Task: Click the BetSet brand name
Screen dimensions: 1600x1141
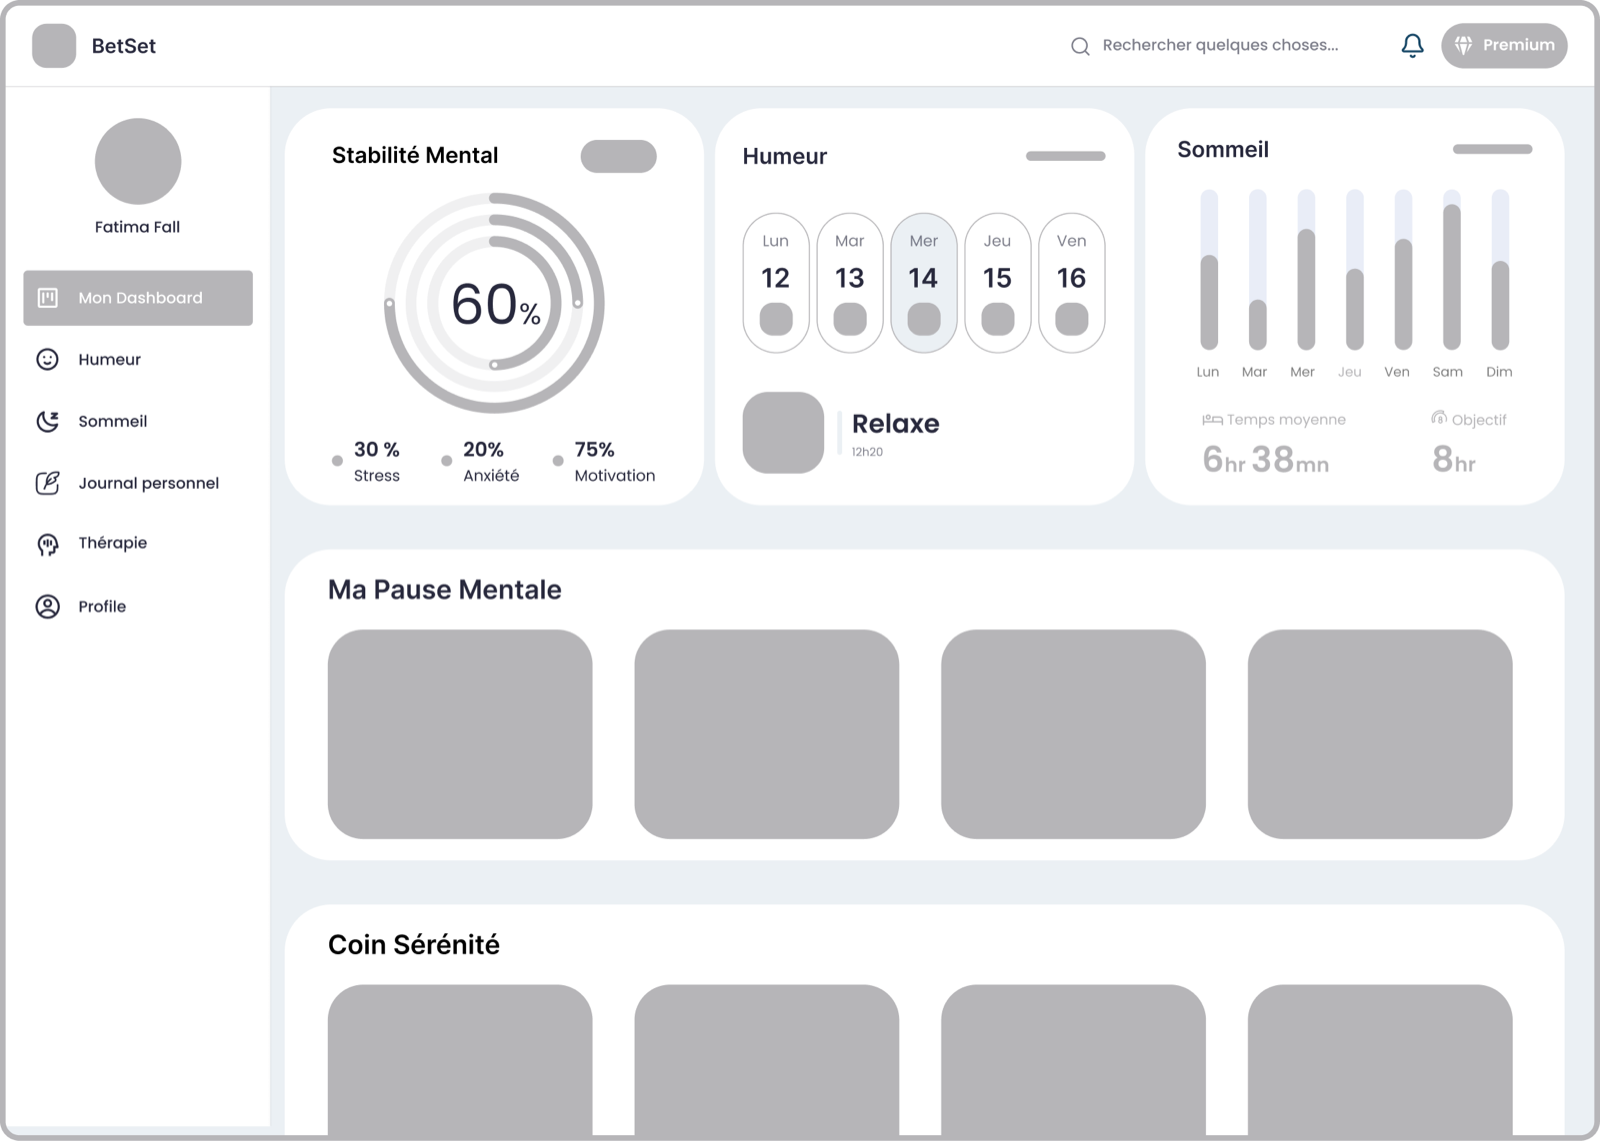Action: click(x=124, y=46)
